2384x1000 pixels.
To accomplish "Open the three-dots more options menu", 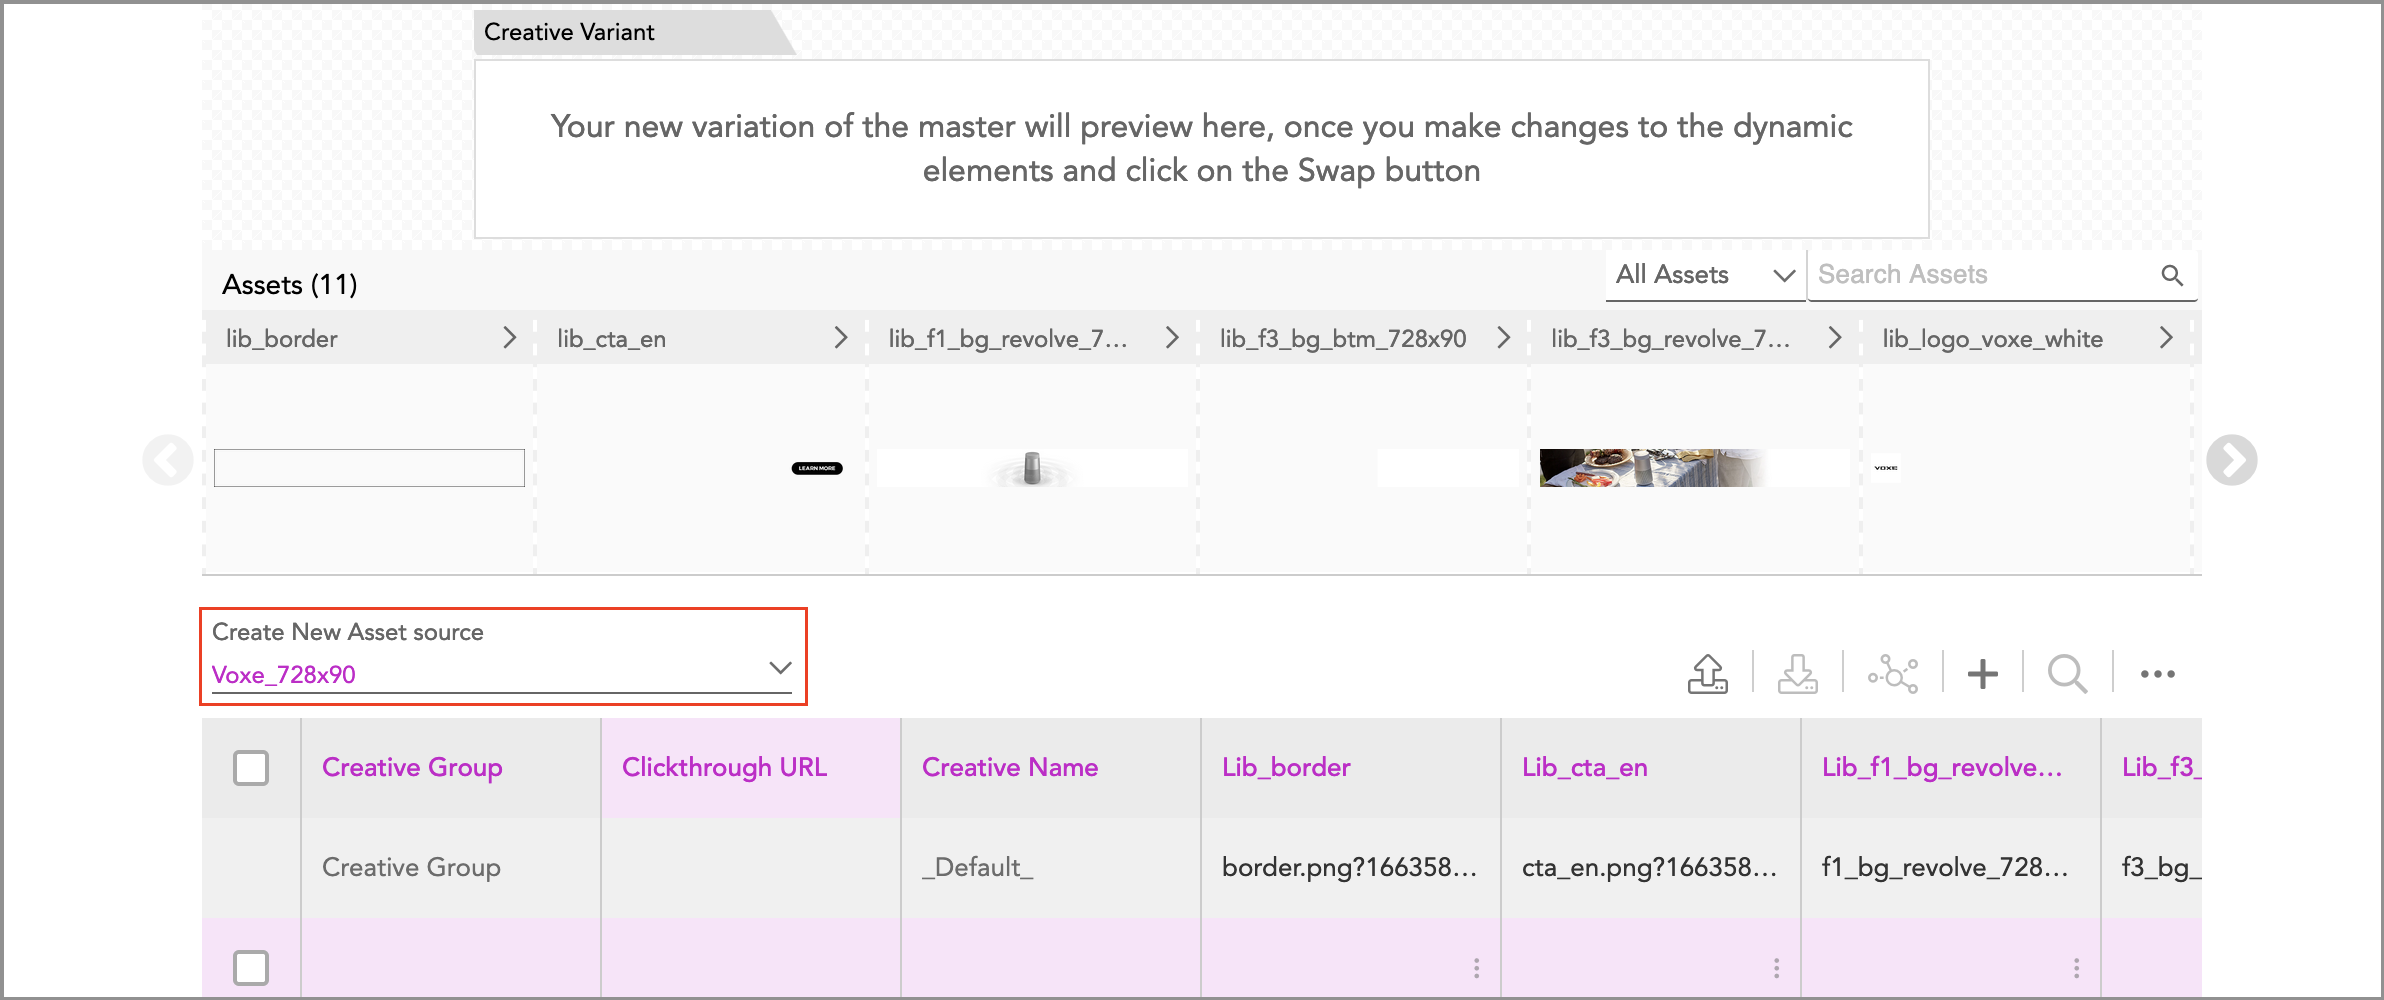I will (2157, 673).
